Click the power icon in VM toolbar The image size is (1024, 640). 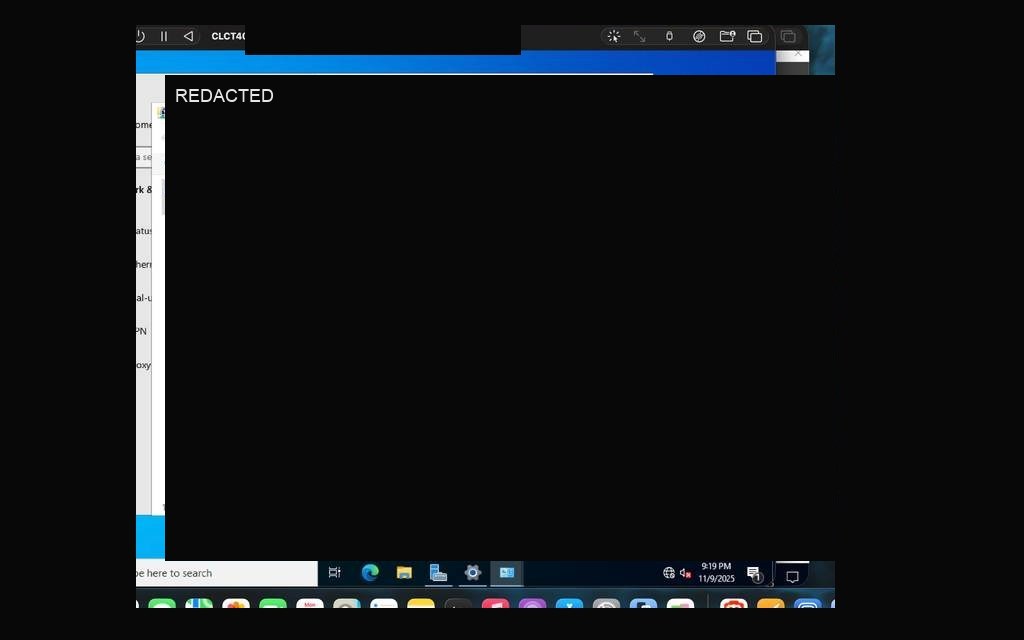click(140, 37)
